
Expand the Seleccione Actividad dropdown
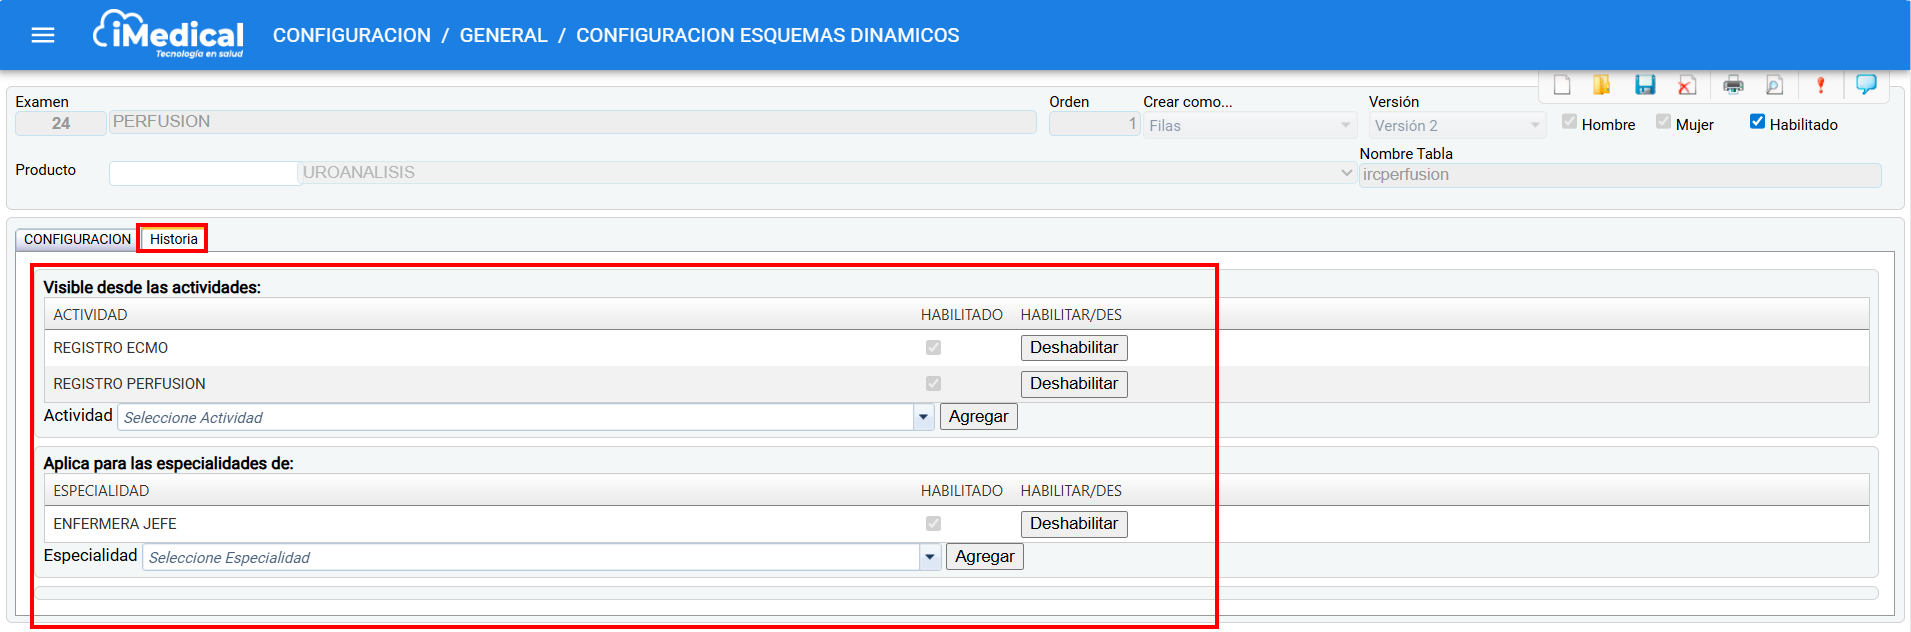coord(923,417)
